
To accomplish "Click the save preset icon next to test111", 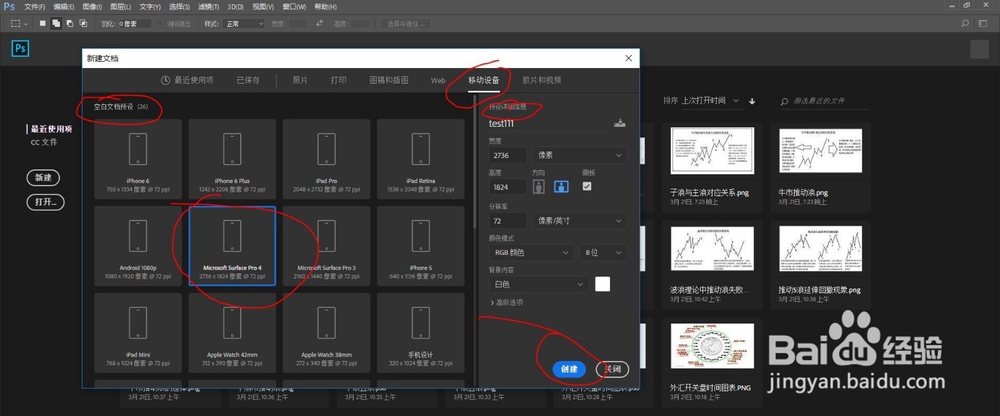I will 619,123.
